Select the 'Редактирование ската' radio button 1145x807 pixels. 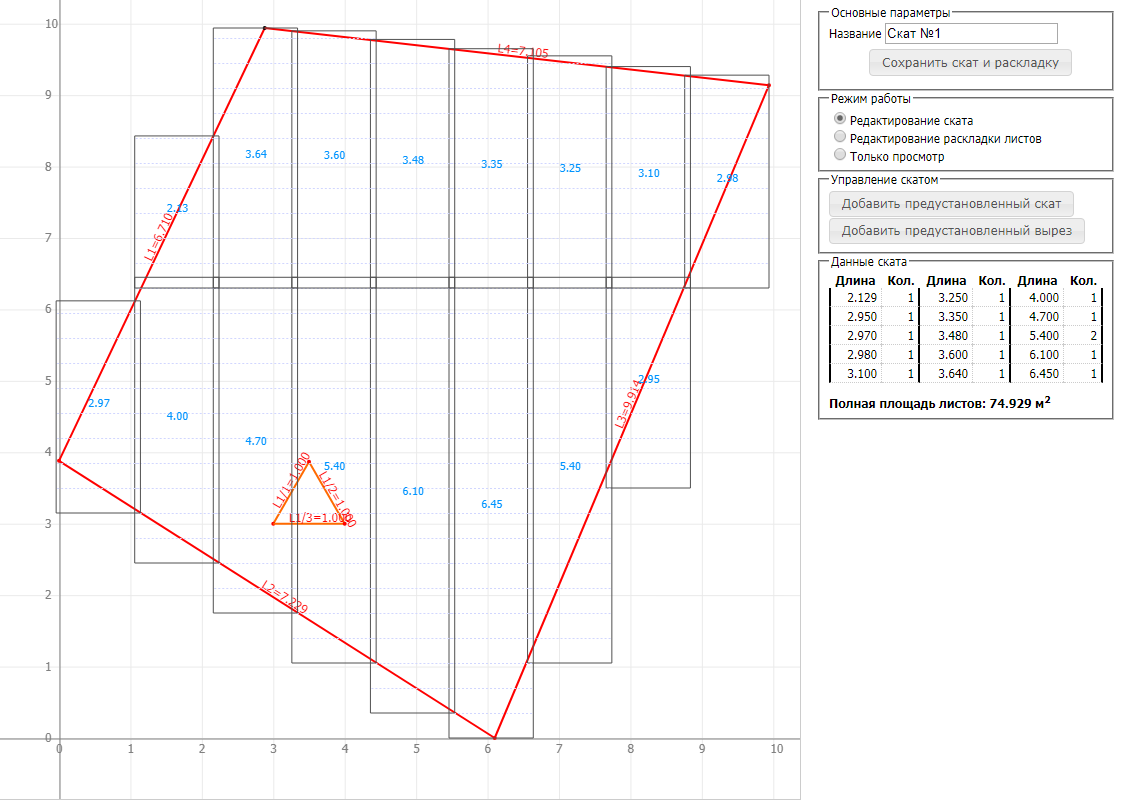(840, 119)
